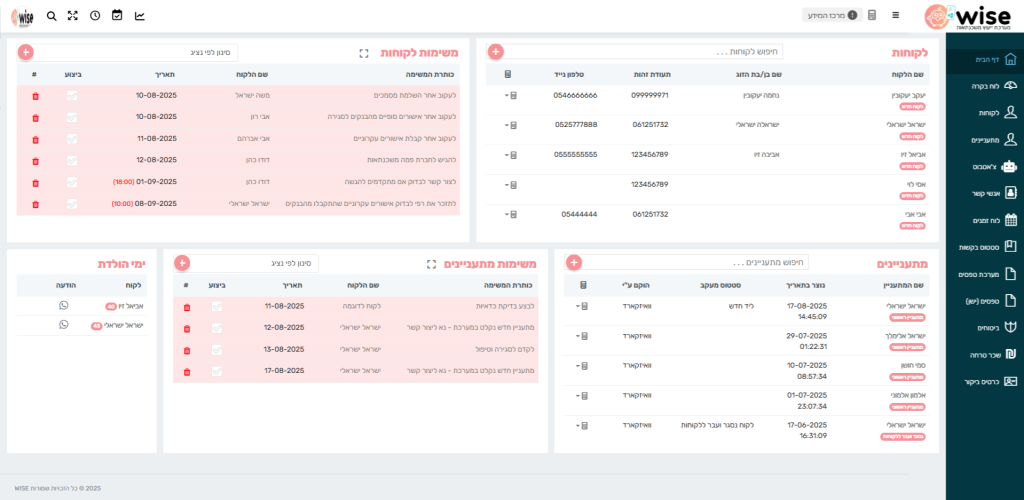Open actions dropdown for יעקב יעקובוביץ
The height and width of the screenshot is (500, 1024).
click(x=510, y=96)
